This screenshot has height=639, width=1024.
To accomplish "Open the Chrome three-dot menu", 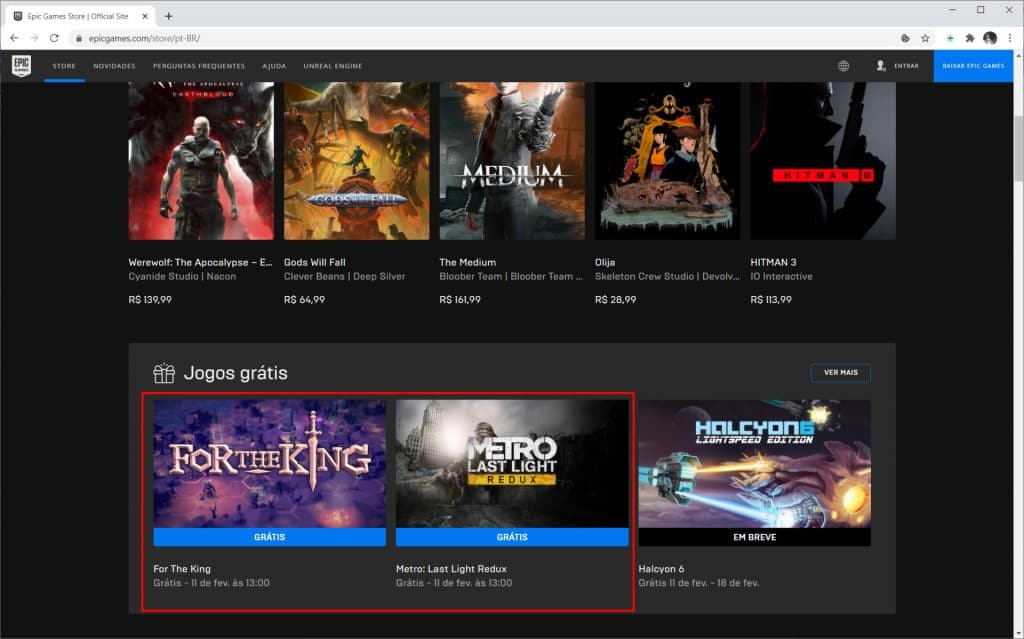I will point(1010,39).
